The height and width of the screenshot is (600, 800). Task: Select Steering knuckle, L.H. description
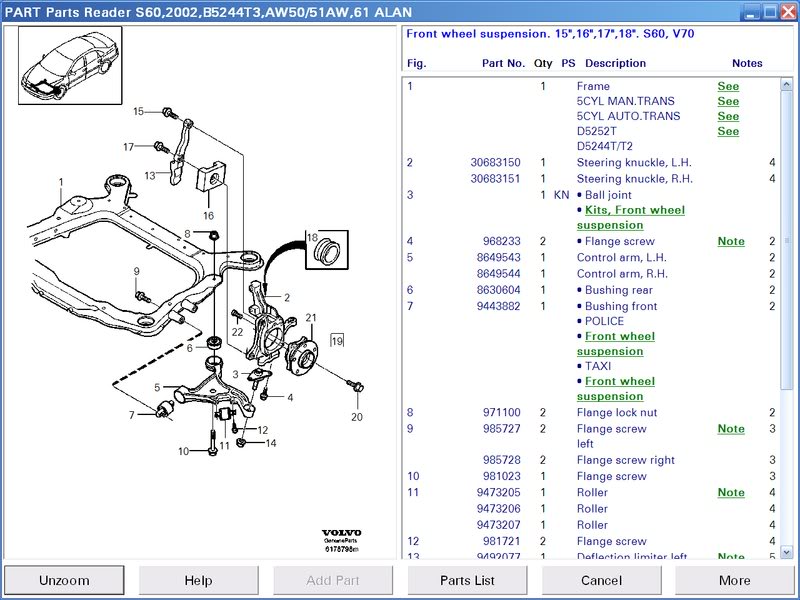(634, 162)
